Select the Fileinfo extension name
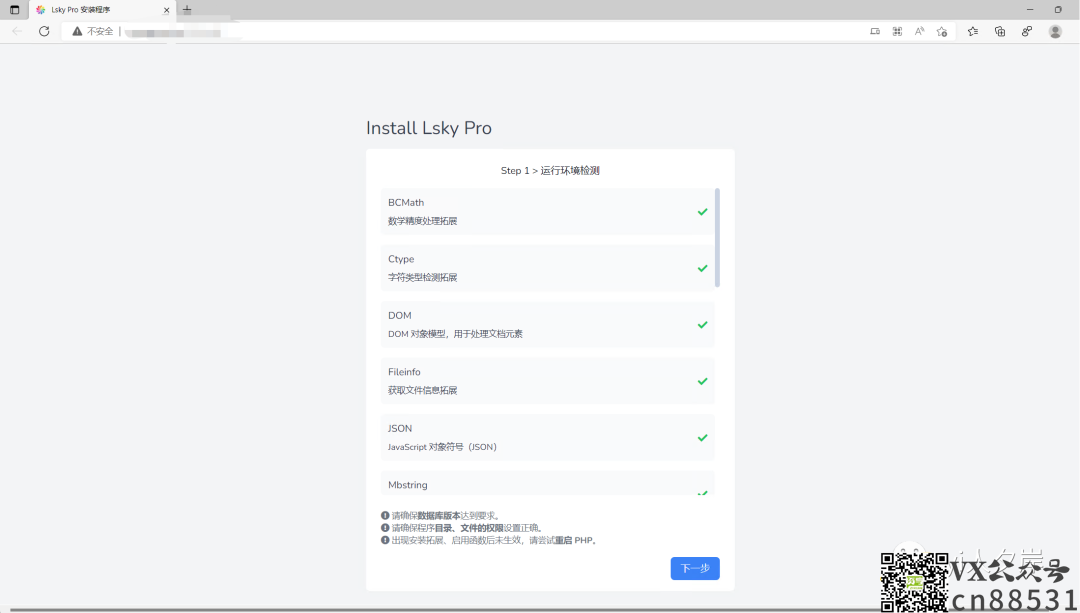 pyautogui.click(x=404, y=372)
